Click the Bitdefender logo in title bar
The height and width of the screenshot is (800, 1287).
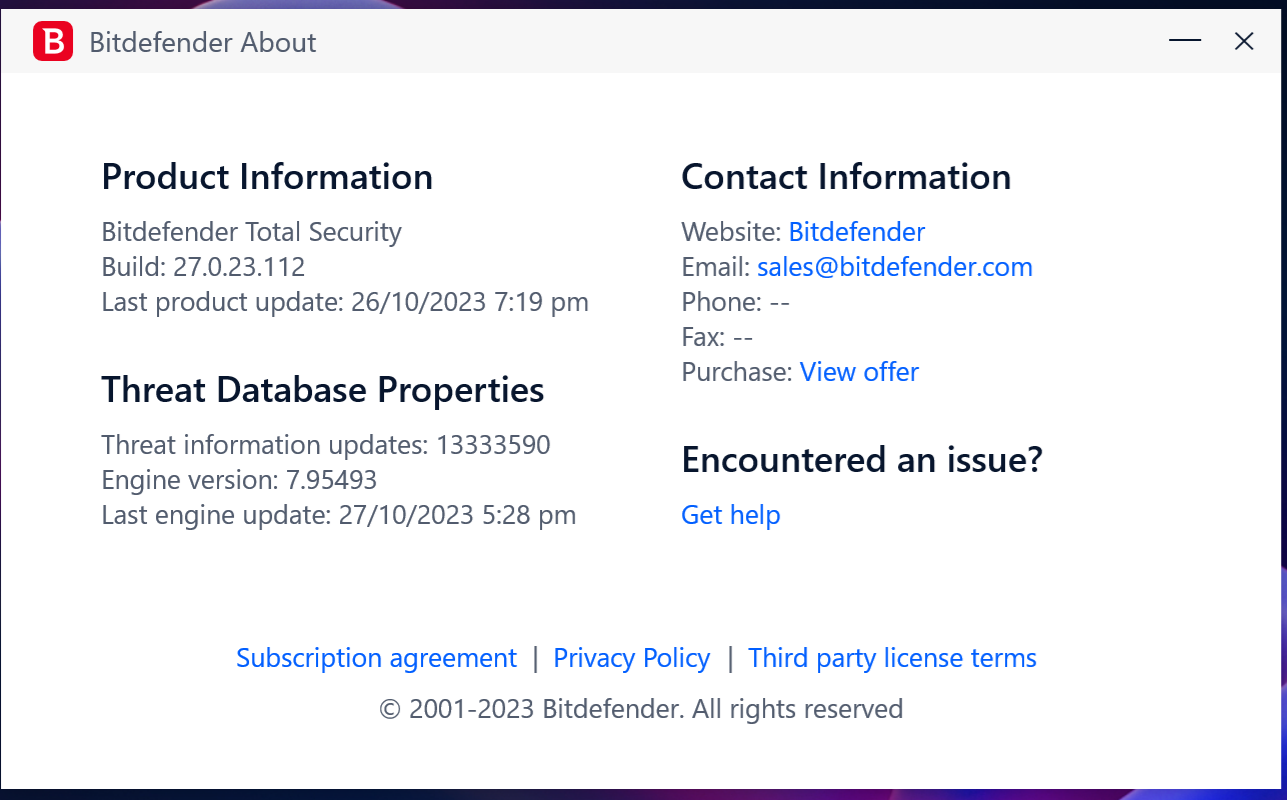(53, 42)
